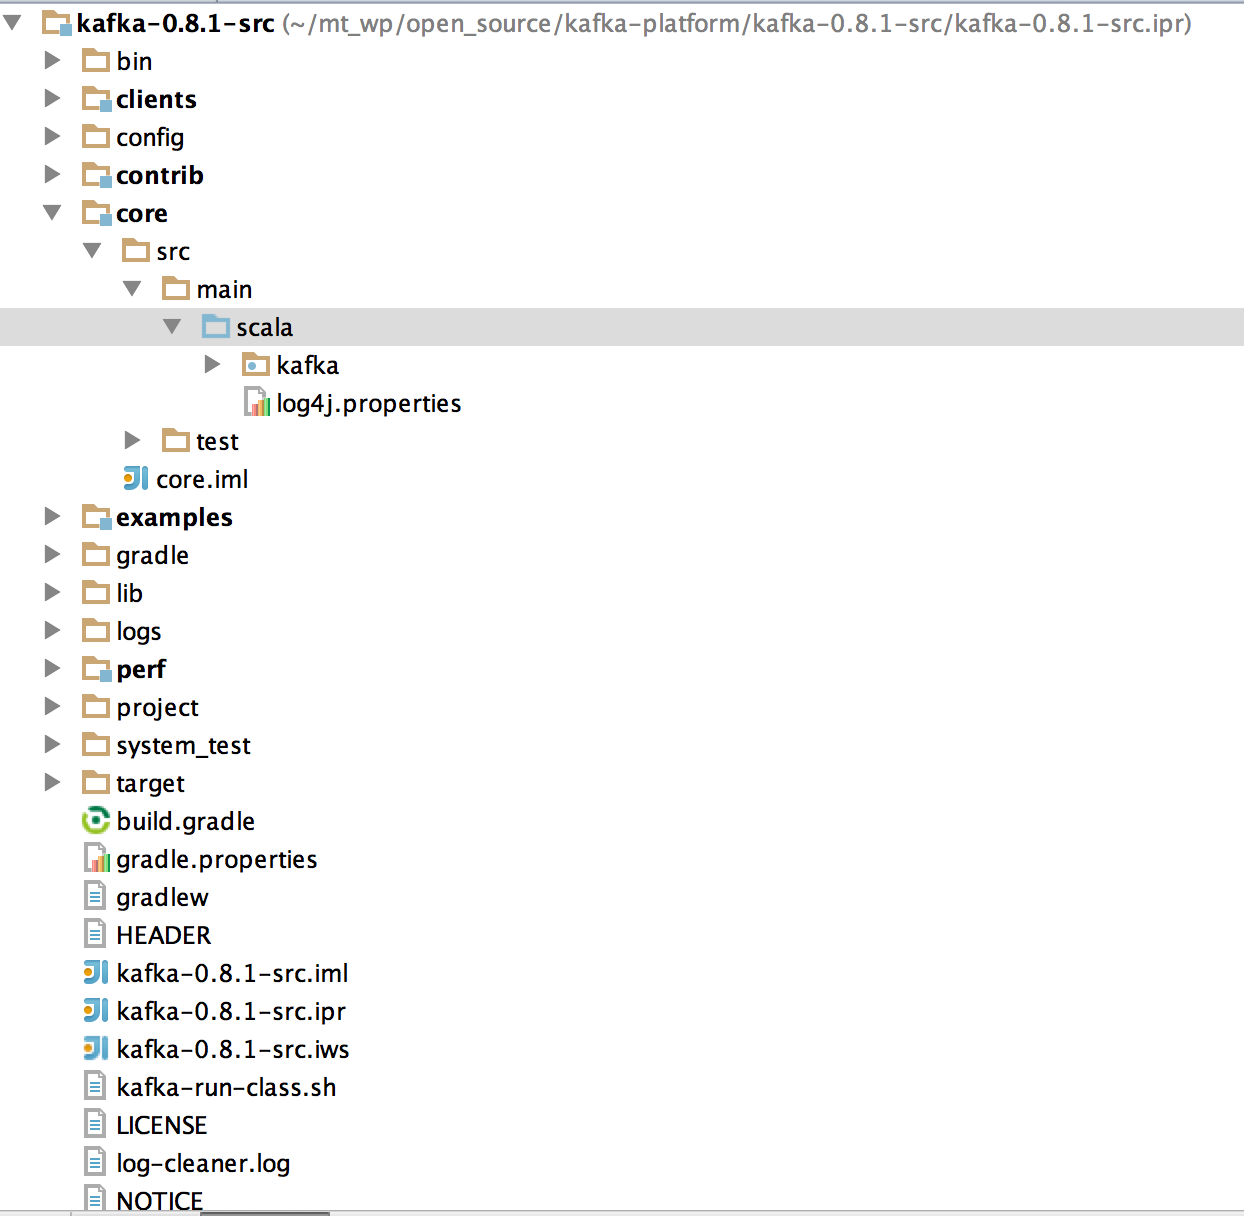Select the 'log4j.properties' file name
1244x1216 pixels.
point(369,403)
